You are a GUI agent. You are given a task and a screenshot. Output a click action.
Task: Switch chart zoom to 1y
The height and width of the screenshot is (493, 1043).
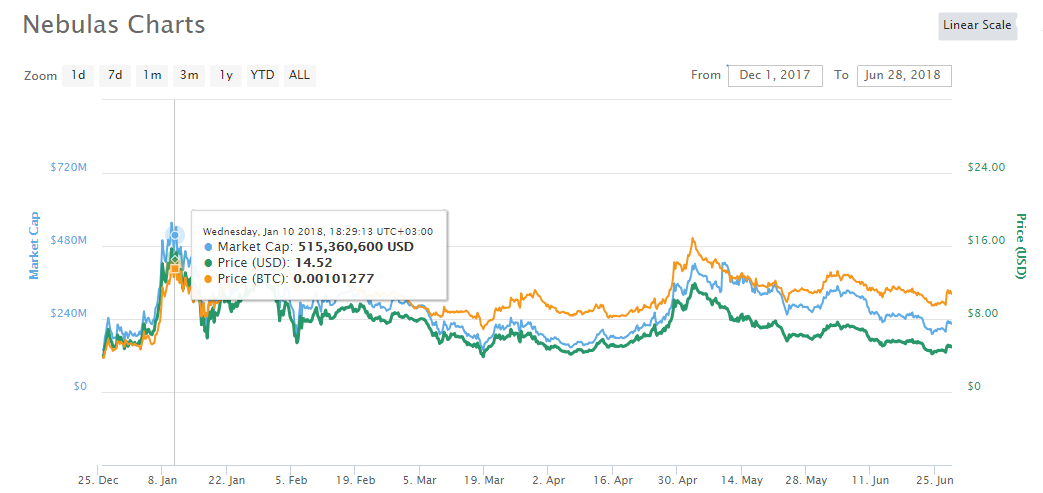pyautogui.click(x=226, y=75)
